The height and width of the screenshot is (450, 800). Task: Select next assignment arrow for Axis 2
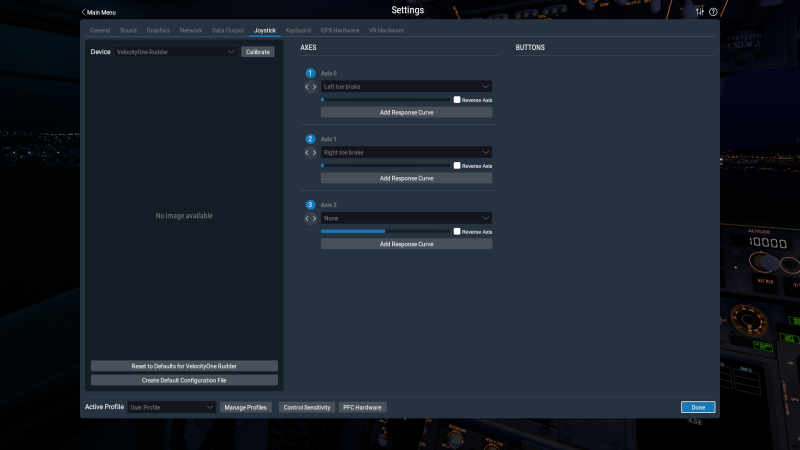(x=314, y=218)
